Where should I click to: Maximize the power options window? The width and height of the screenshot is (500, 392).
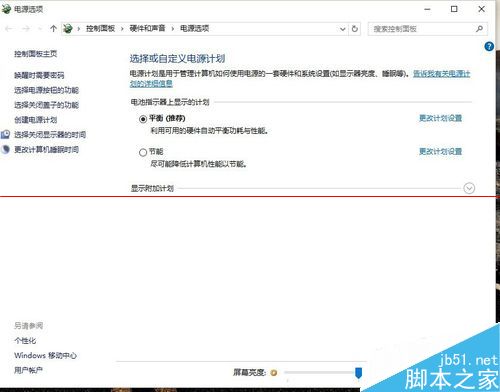(x=454, y=9)
